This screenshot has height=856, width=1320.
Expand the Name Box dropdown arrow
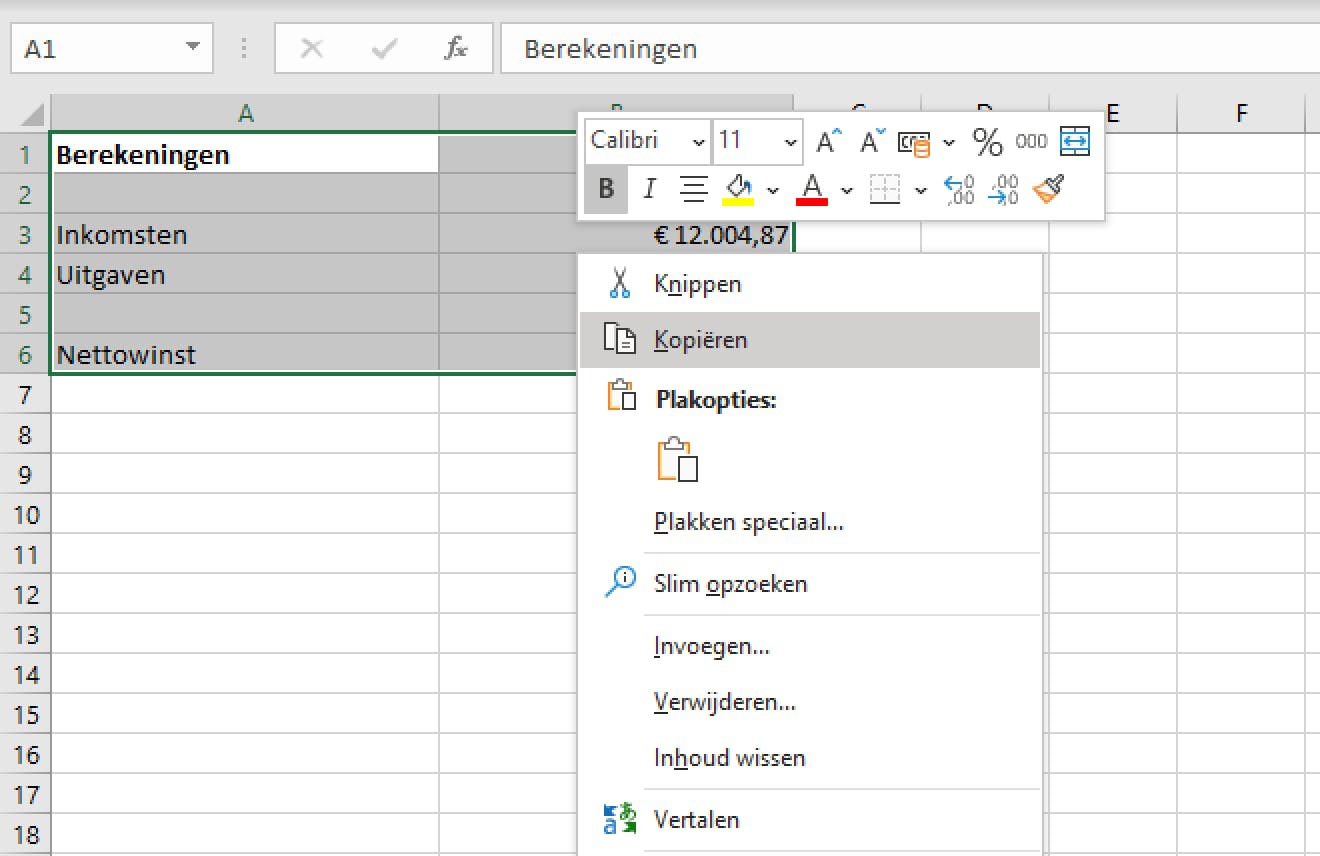(192, 49)
